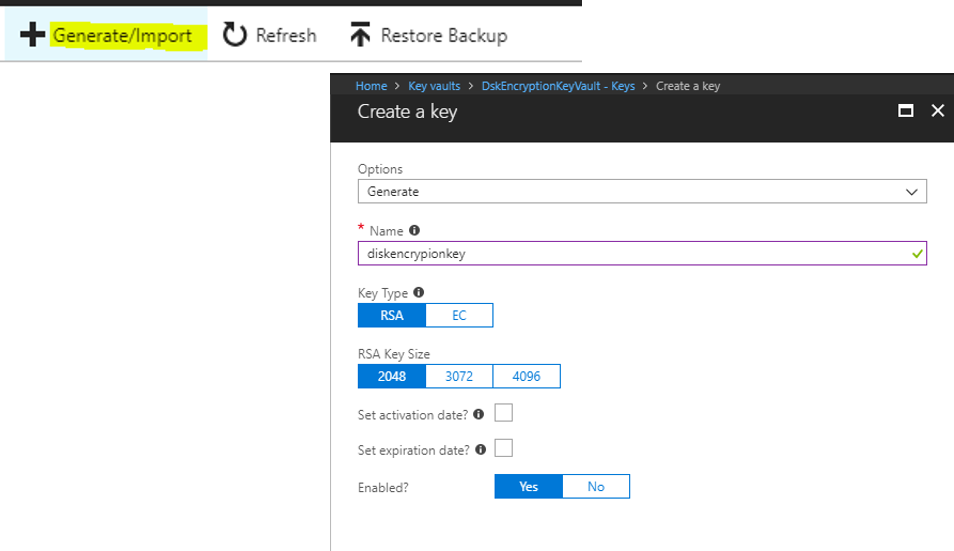
Task: Open Key vaults breadcrumb link
Action: [x=434, y=86]
